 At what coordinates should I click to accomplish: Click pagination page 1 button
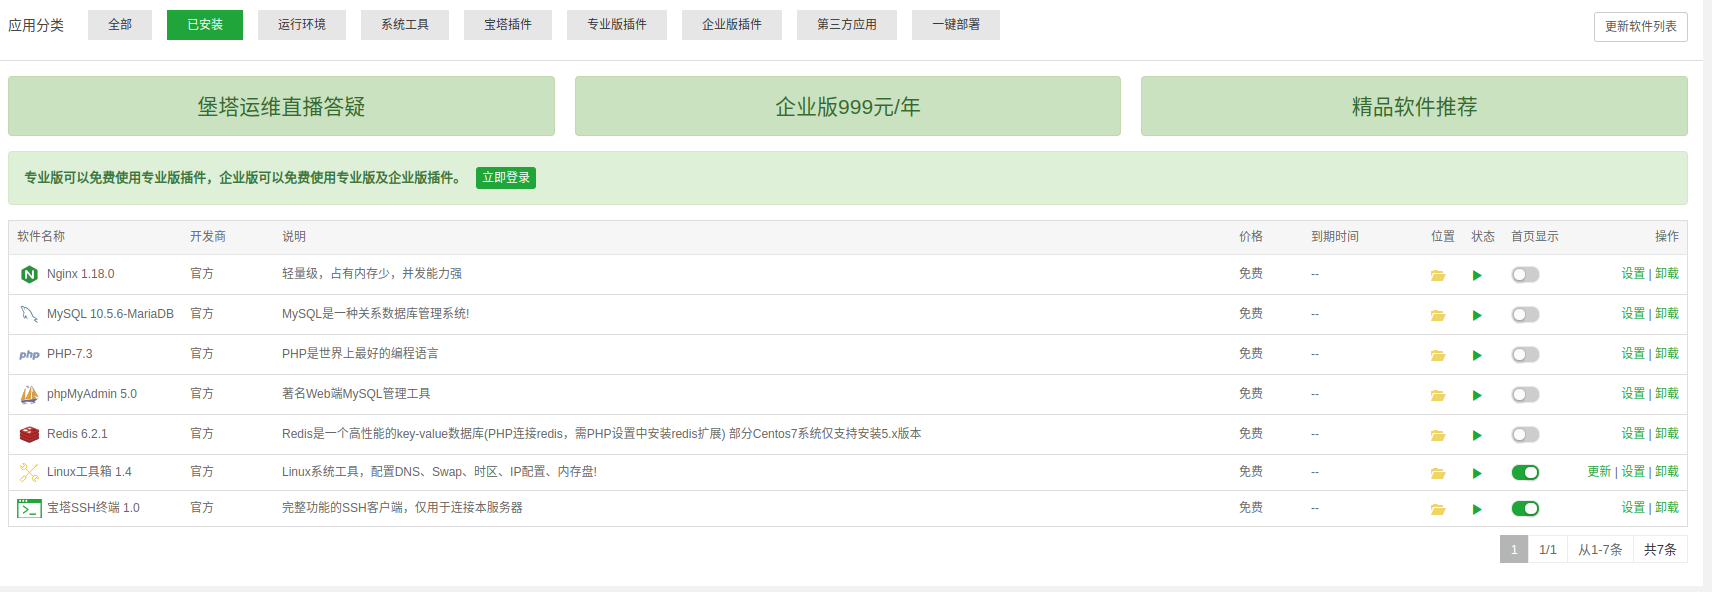(1514, 549)
